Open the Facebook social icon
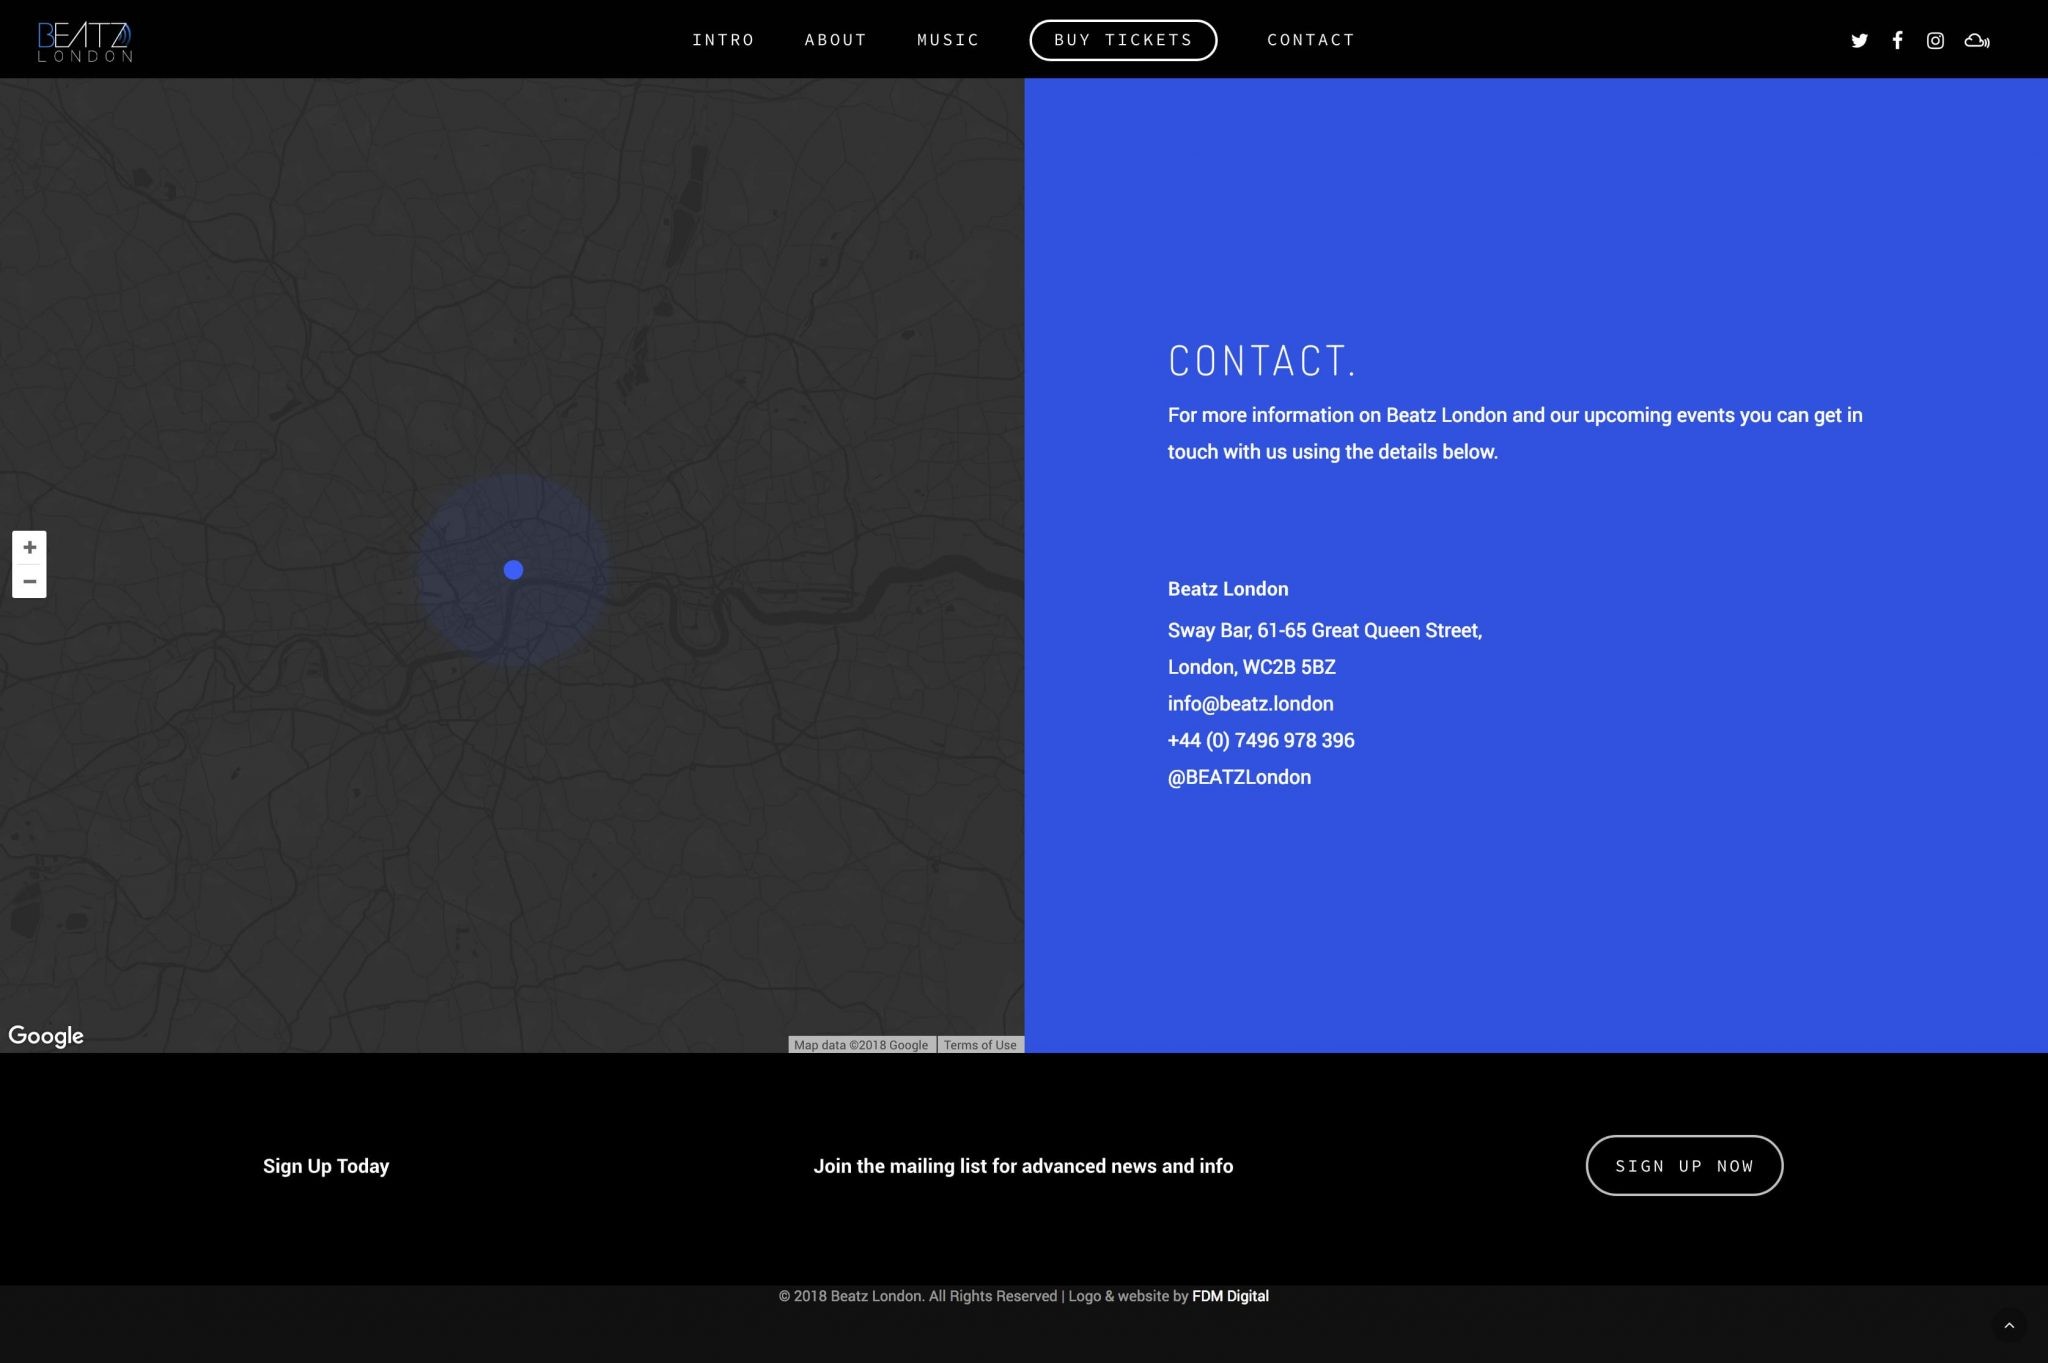2048x1363 pixels. pos(1897,40)
